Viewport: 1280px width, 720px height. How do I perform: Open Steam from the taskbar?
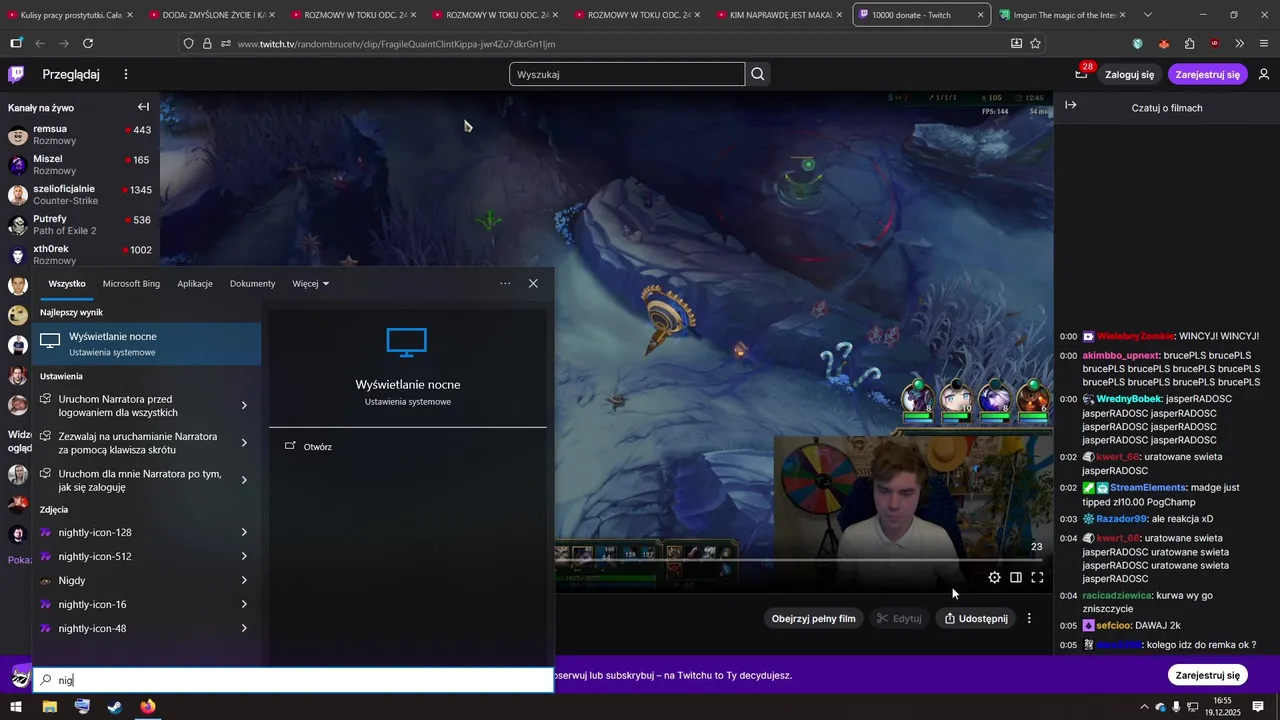[115, 707]
